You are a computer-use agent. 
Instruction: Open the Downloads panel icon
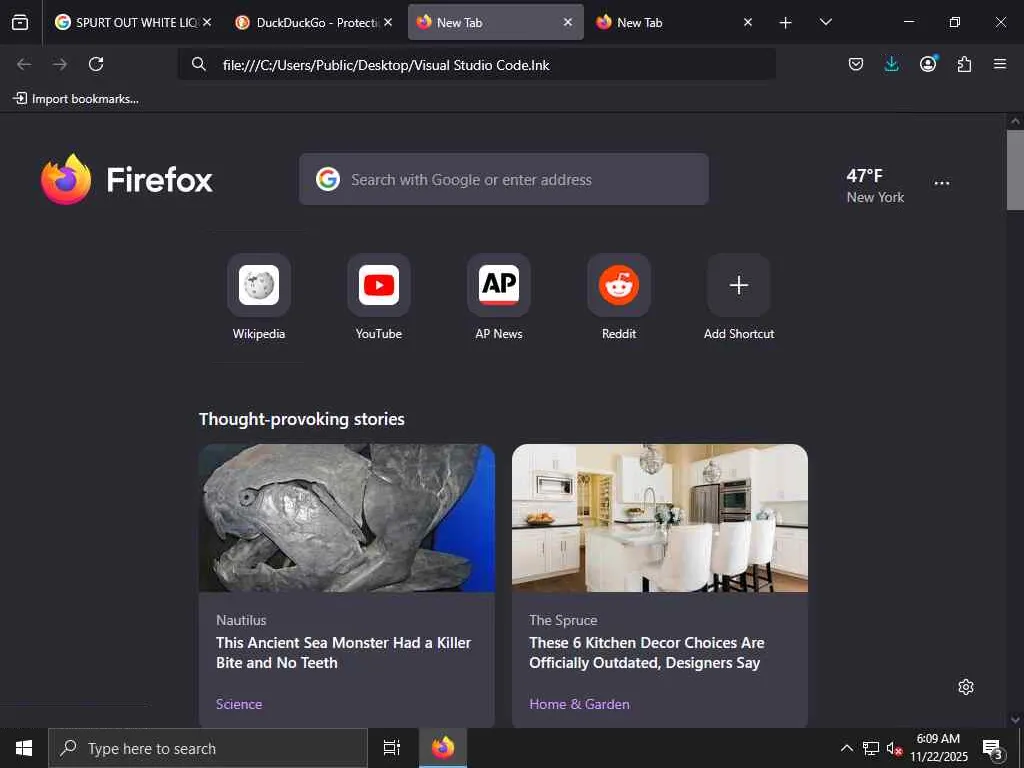pos(891,64)
